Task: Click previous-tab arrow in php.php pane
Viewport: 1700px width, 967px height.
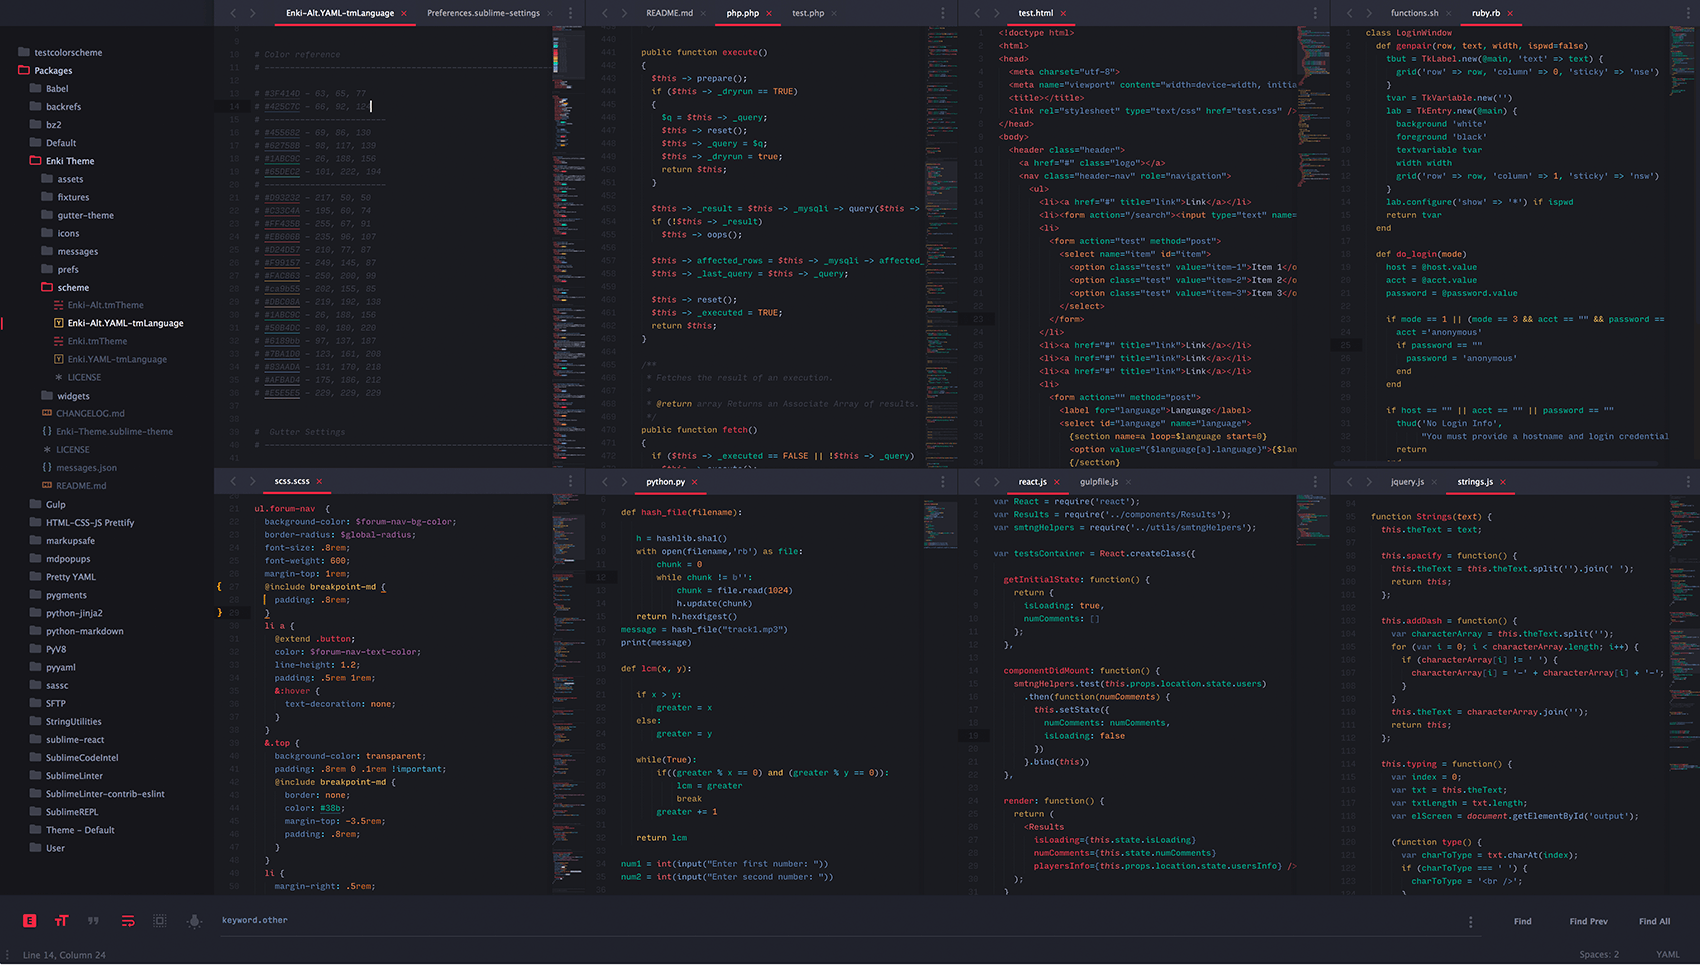Action: point(605,13)
